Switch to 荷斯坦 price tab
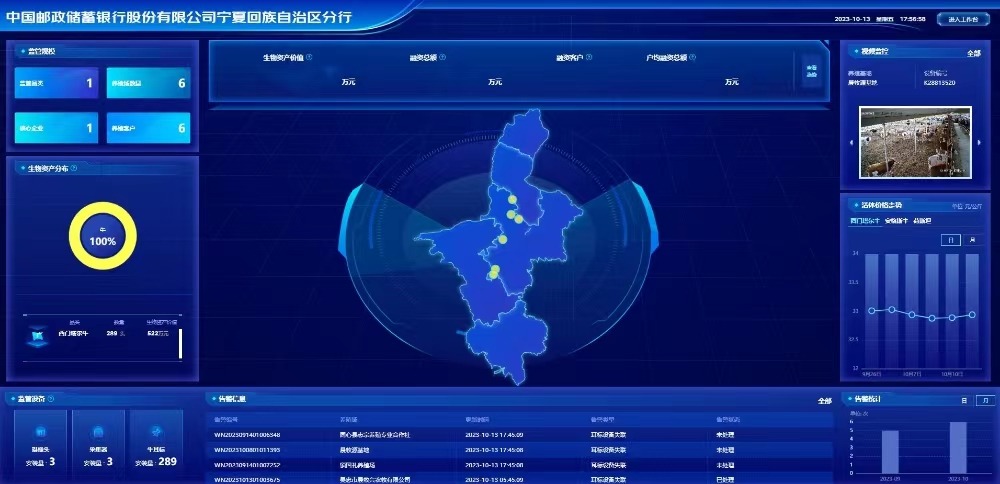This screenshot has width=1000, height=484. [x=922, y=221]
